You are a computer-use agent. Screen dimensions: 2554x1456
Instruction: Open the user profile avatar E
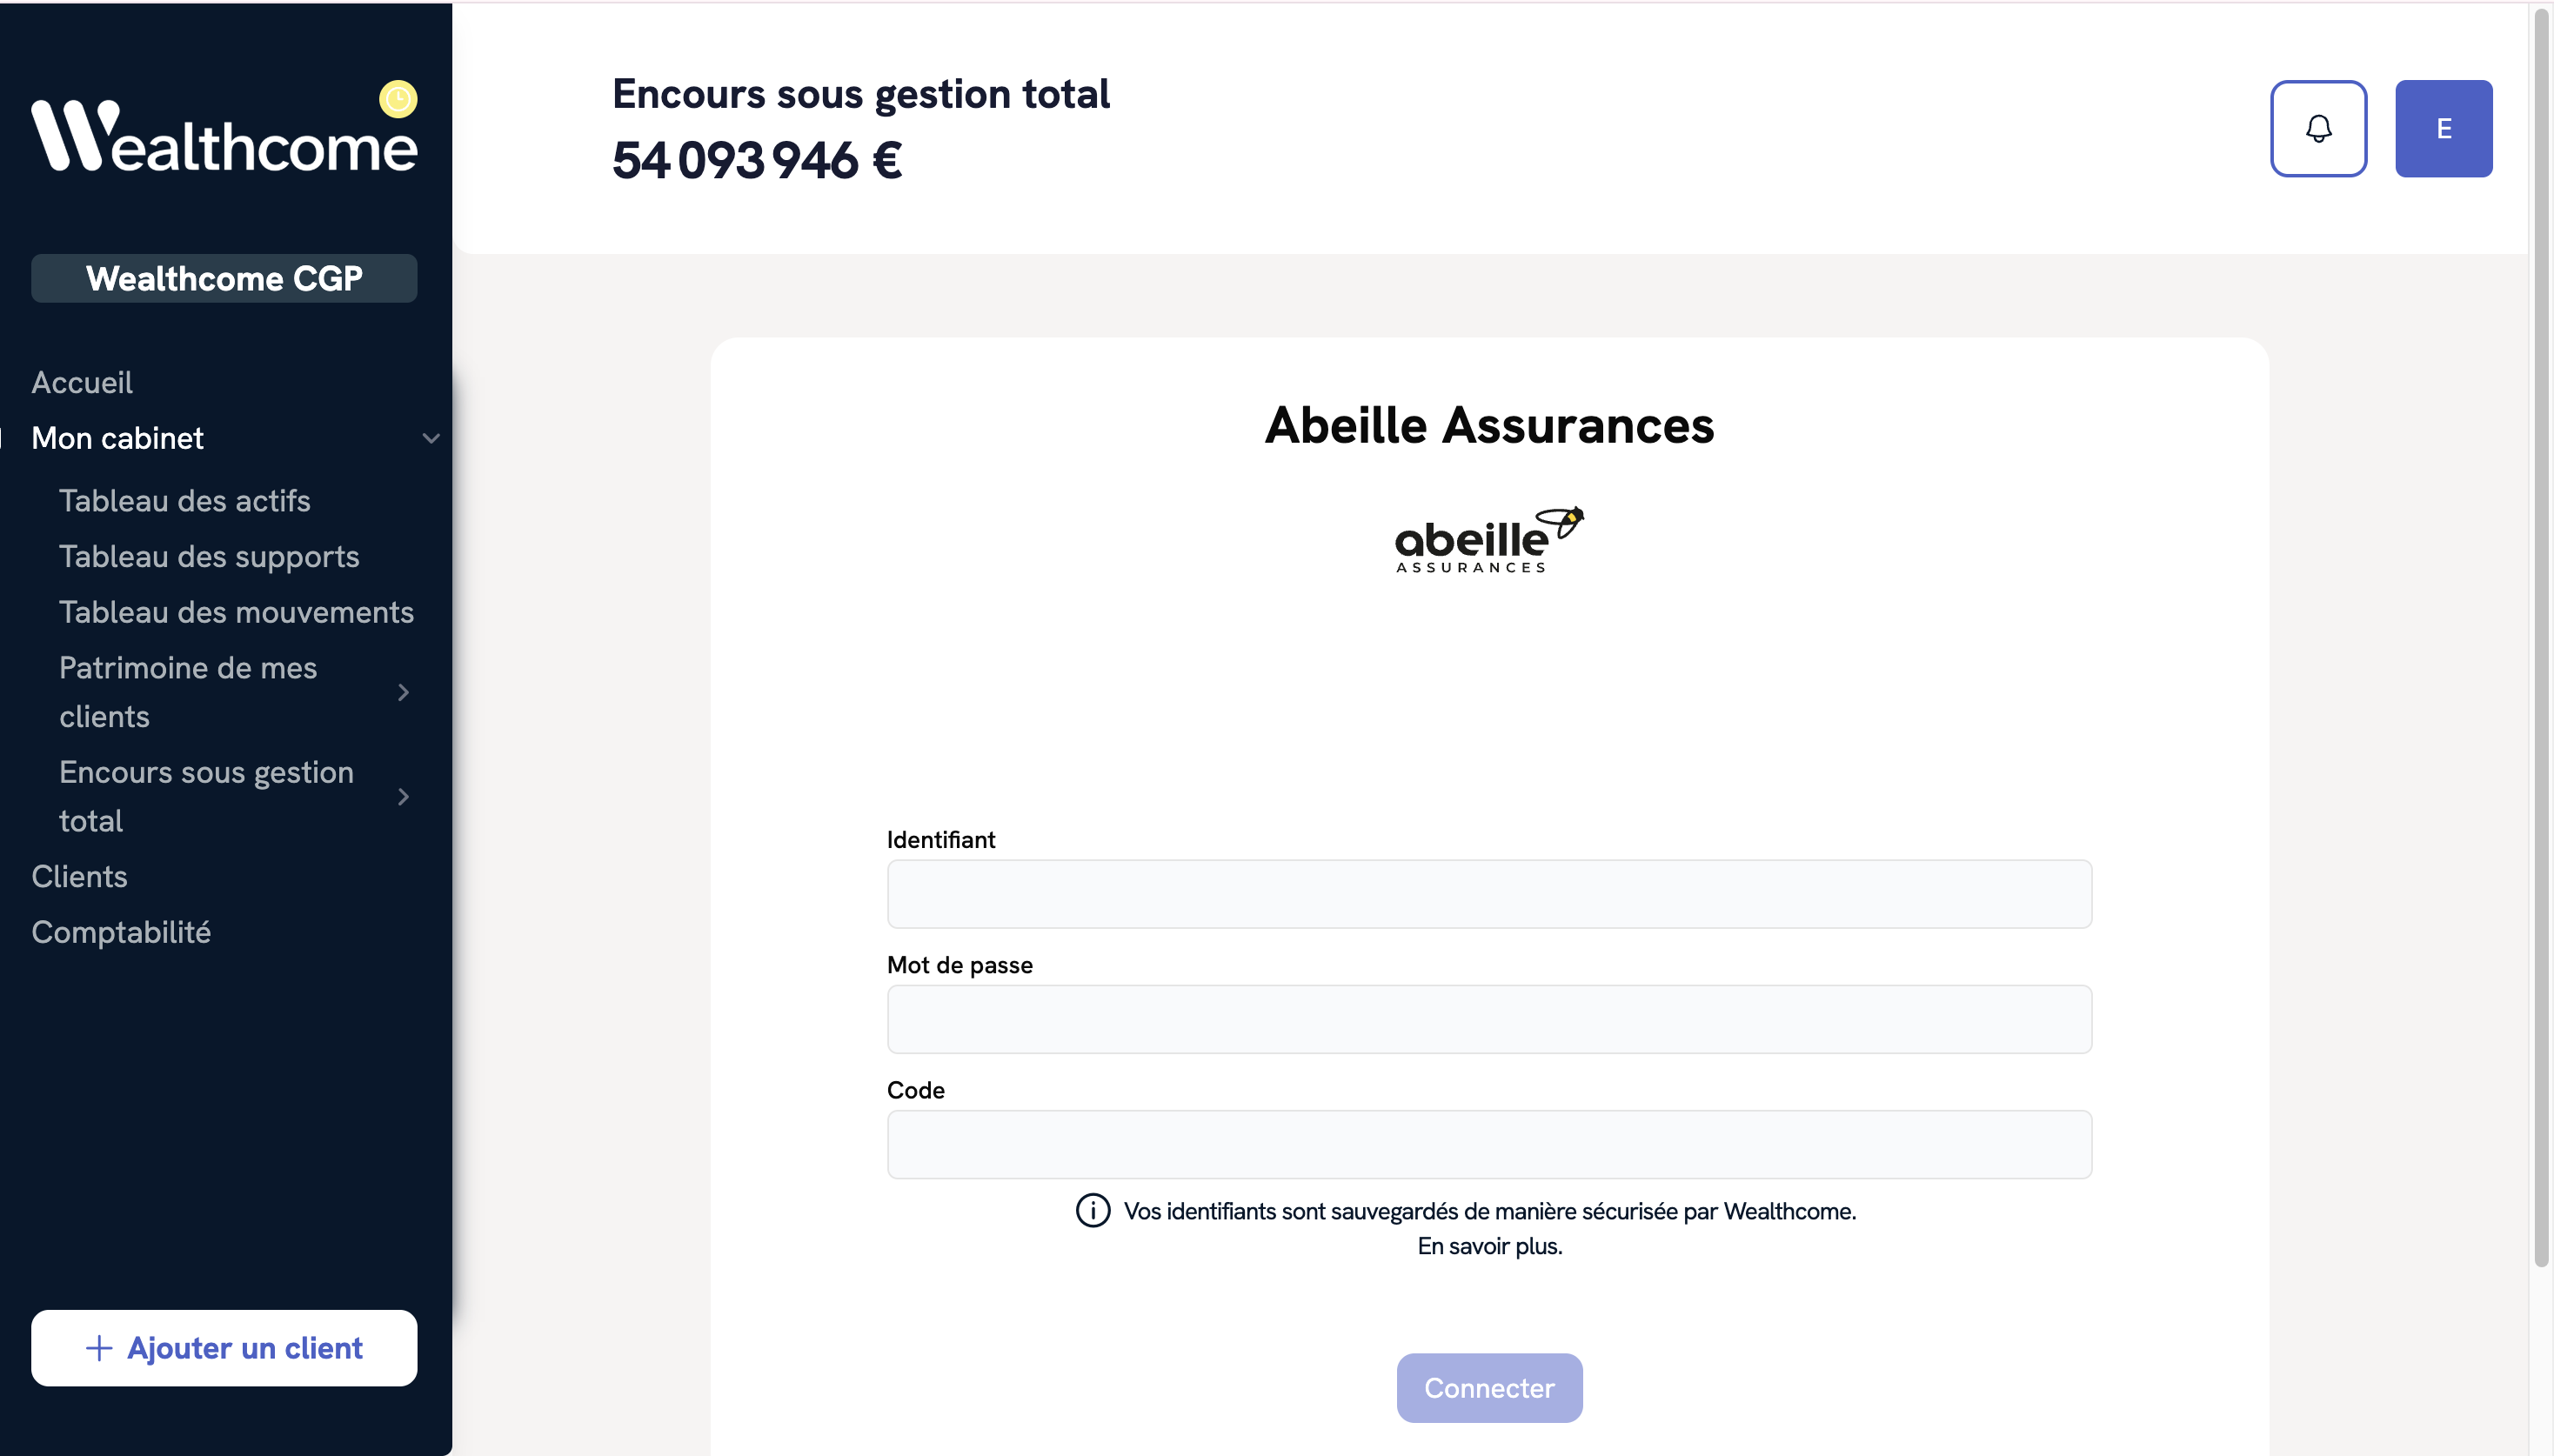pyautogui.click(x=2443, y=129)
